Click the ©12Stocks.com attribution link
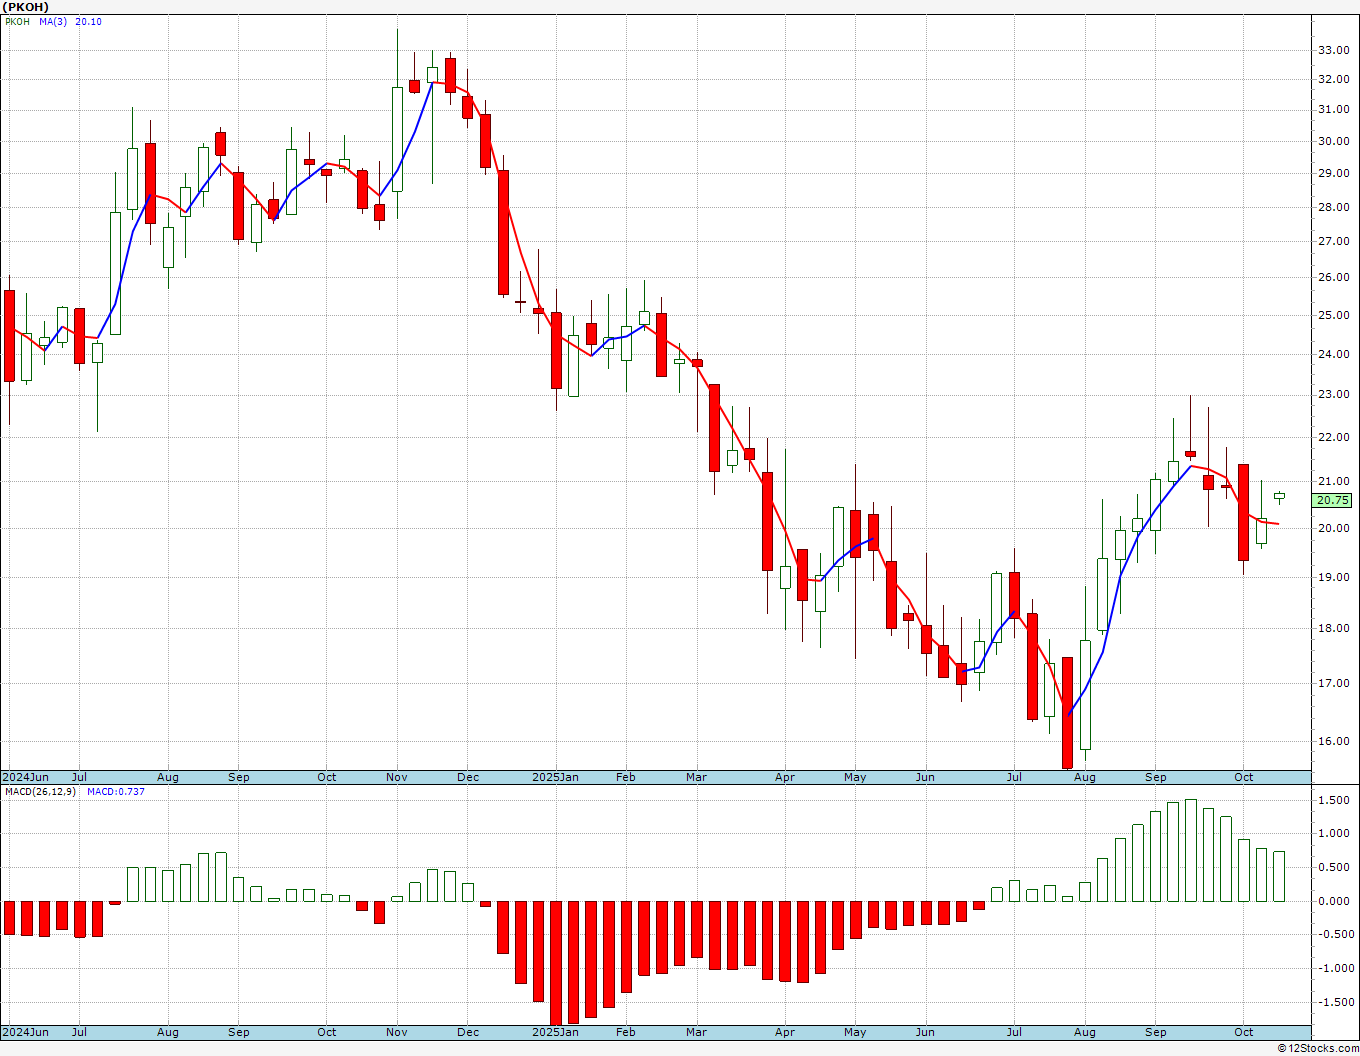Screen dimensions: 1360x1056 point(1320,1048)
